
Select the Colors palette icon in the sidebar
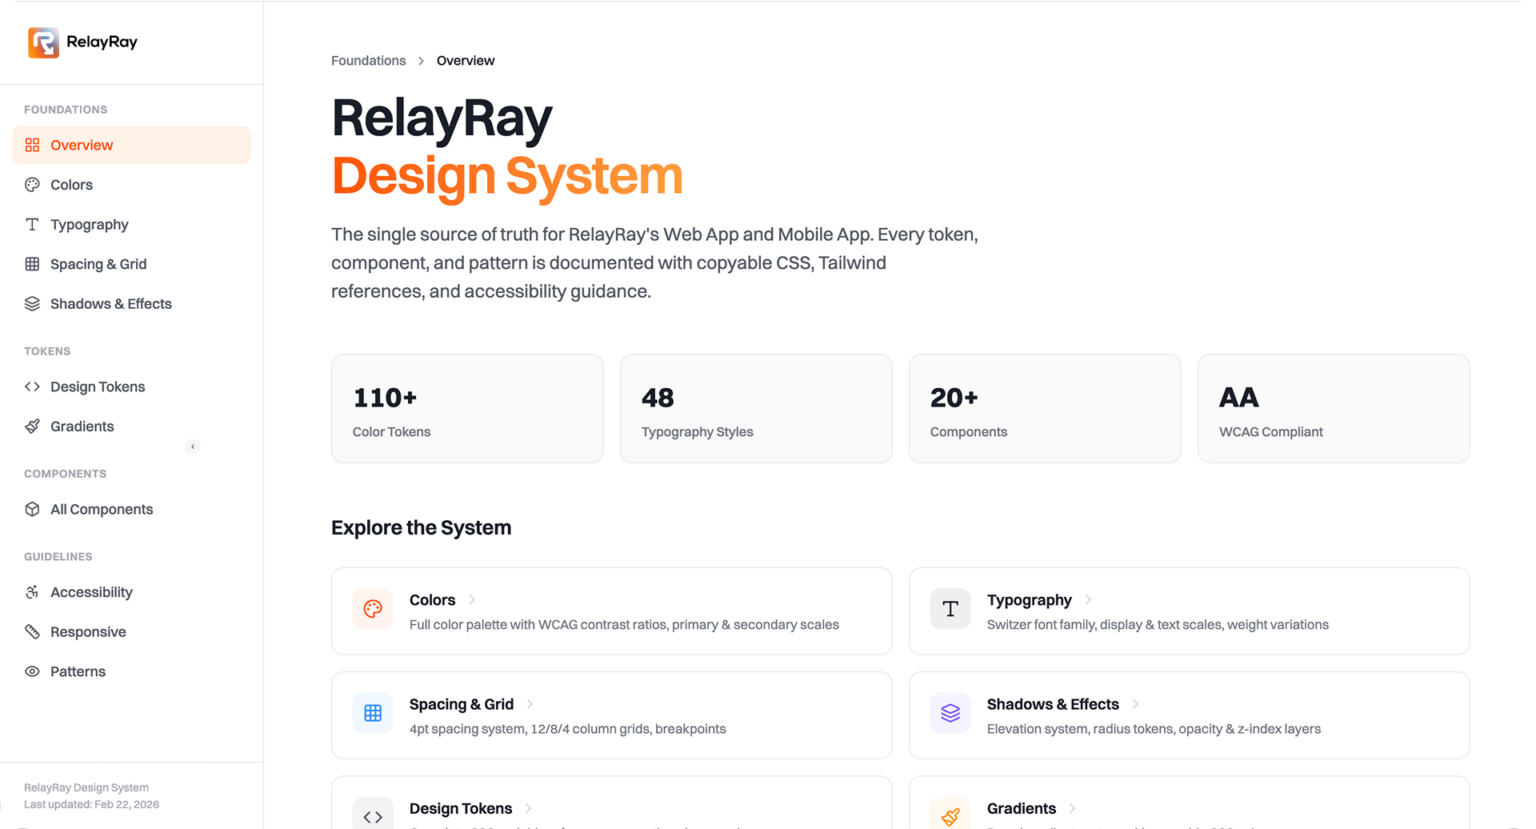[31, 184]
